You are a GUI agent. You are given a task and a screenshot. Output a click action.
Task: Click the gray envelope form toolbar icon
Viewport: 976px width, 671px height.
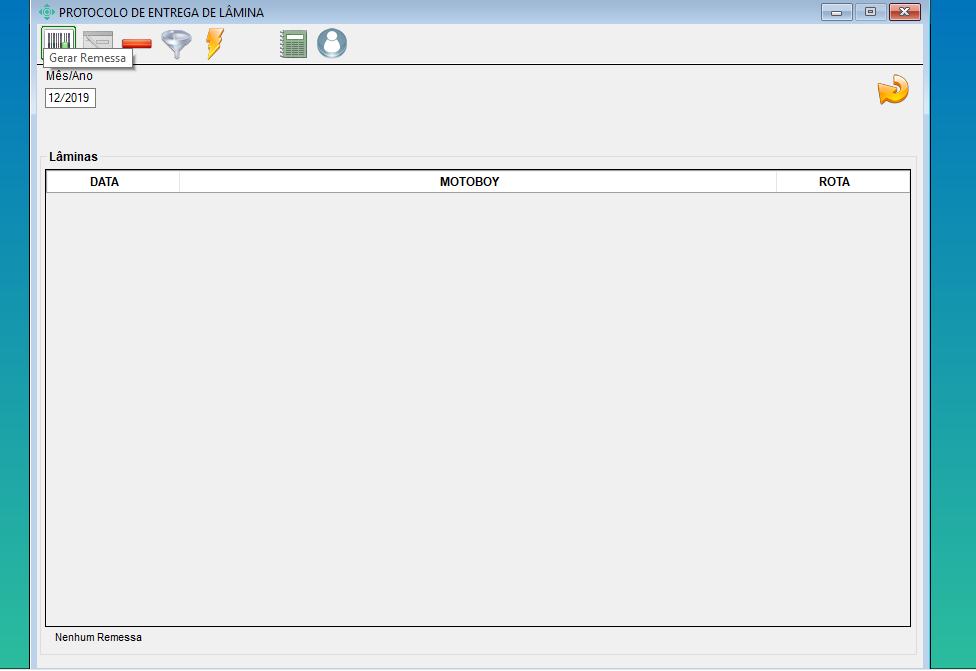tap(98, 42)
